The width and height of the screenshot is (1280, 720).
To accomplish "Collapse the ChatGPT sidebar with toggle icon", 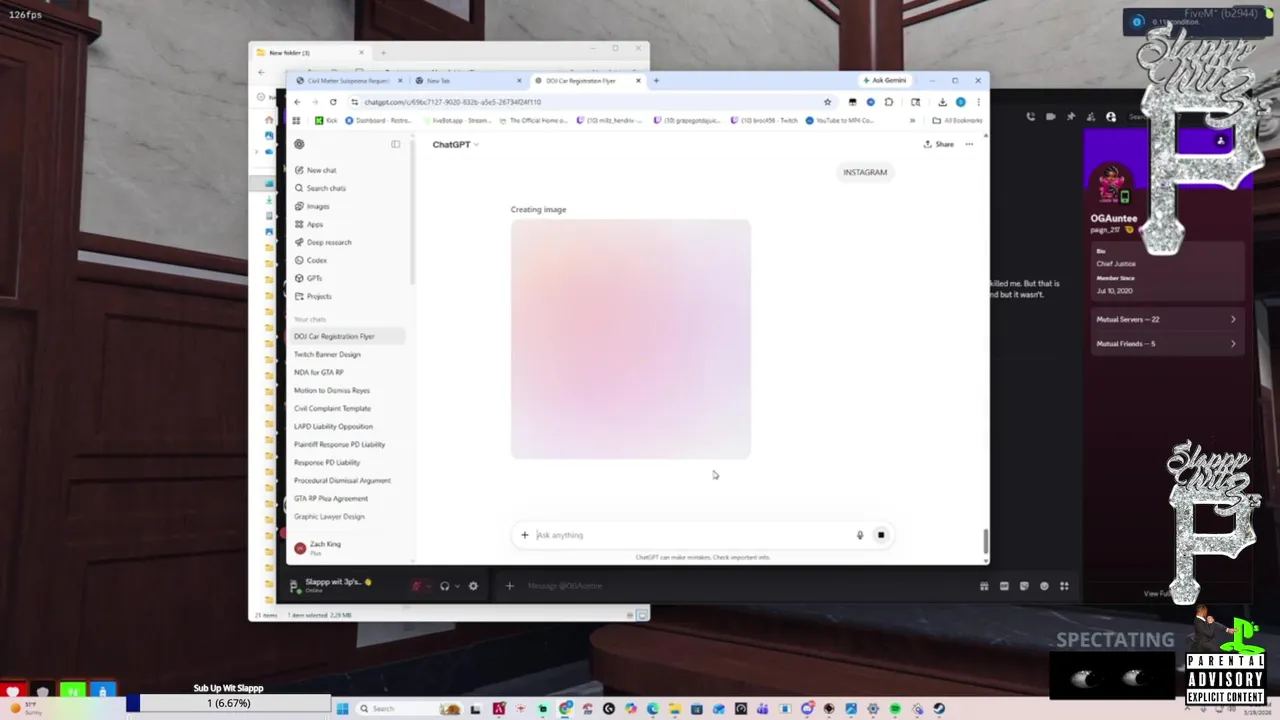I will tap(395, 144).
